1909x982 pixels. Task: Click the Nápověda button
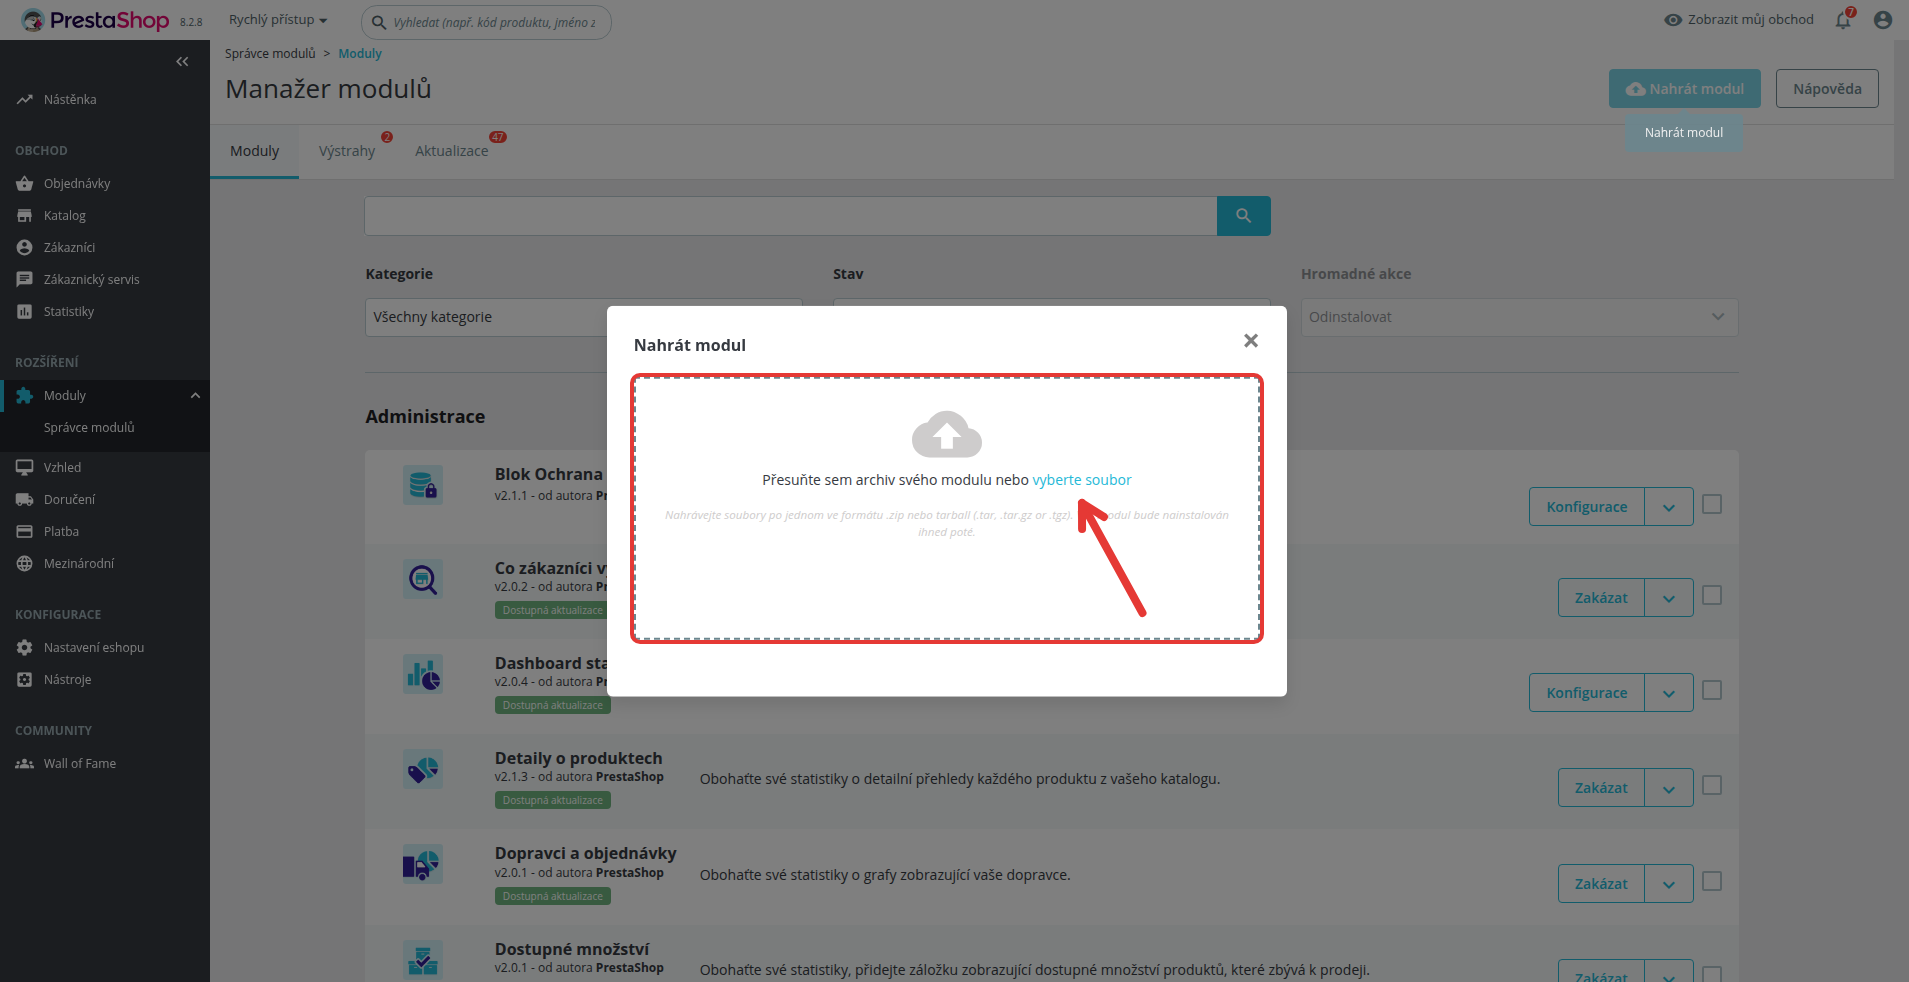[x=1827, y=89]
